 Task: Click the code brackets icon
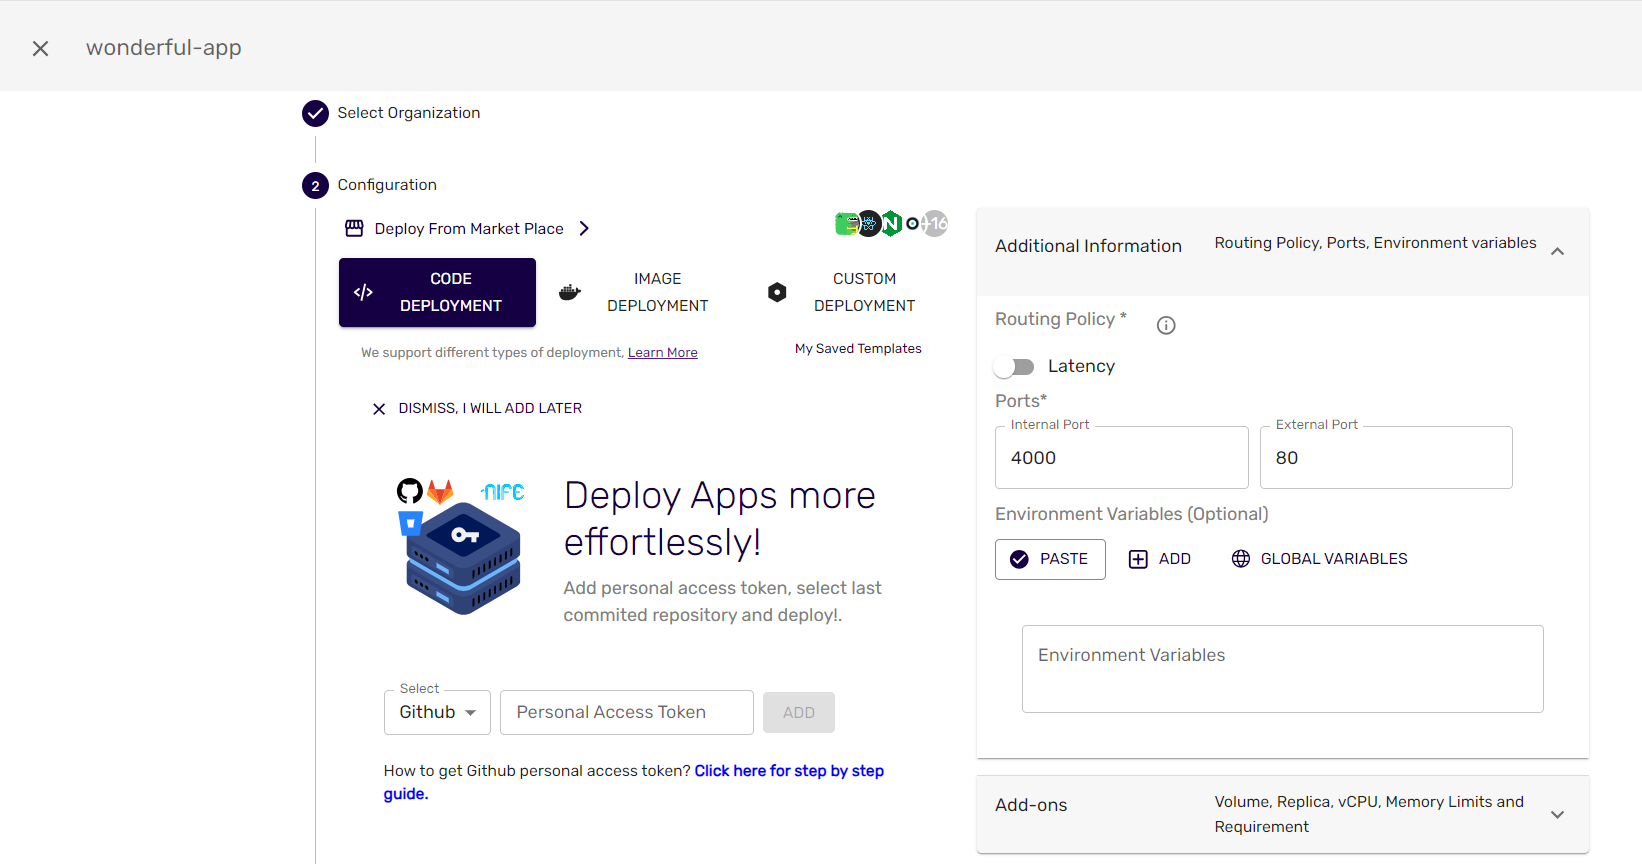pos(363,292)
